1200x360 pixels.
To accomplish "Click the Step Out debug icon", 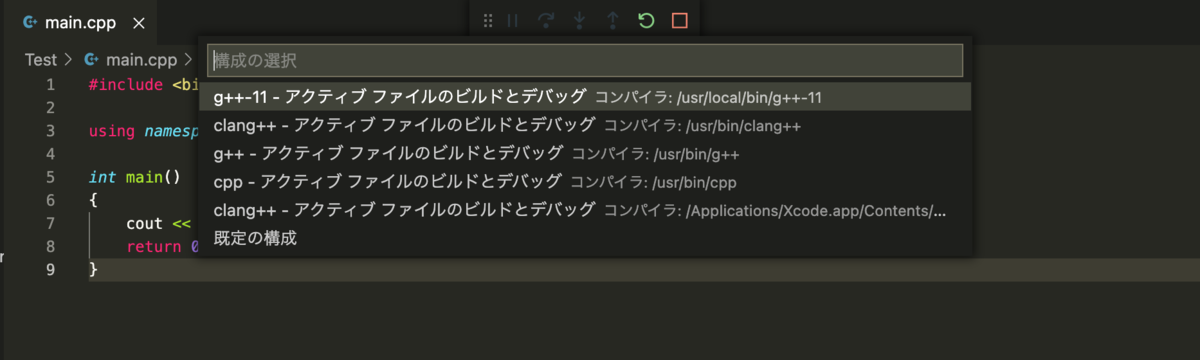I will coord(613,20).
